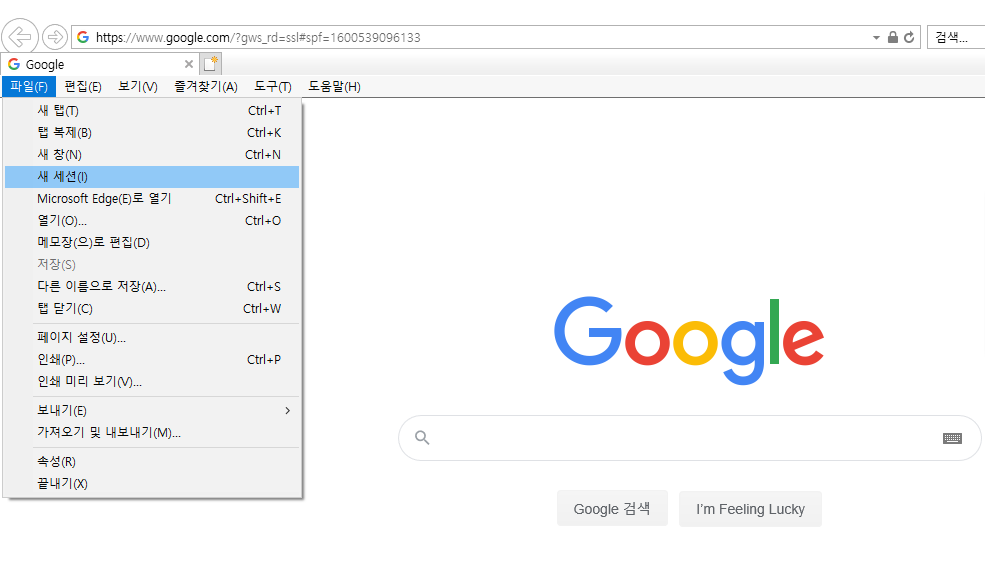Screen dimensions: 985x584
Task: Choose 새 세션(I) menu item
Action: [152, 177]
